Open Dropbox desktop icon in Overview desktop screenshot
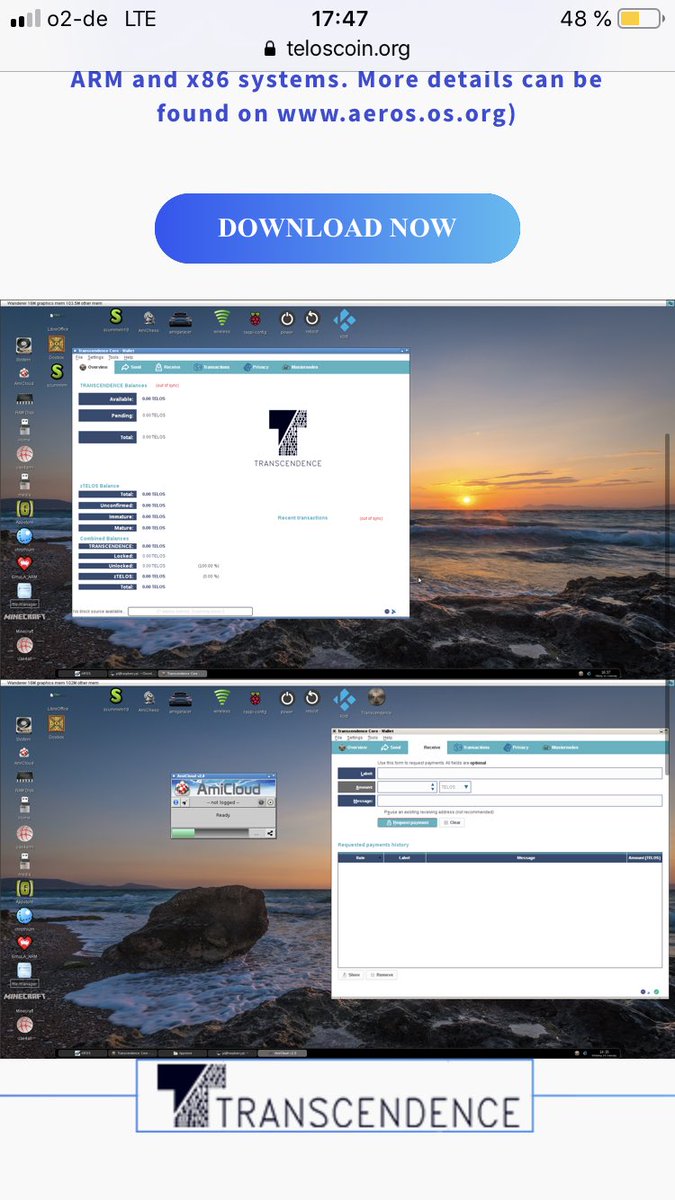 (x=56, y=344)
